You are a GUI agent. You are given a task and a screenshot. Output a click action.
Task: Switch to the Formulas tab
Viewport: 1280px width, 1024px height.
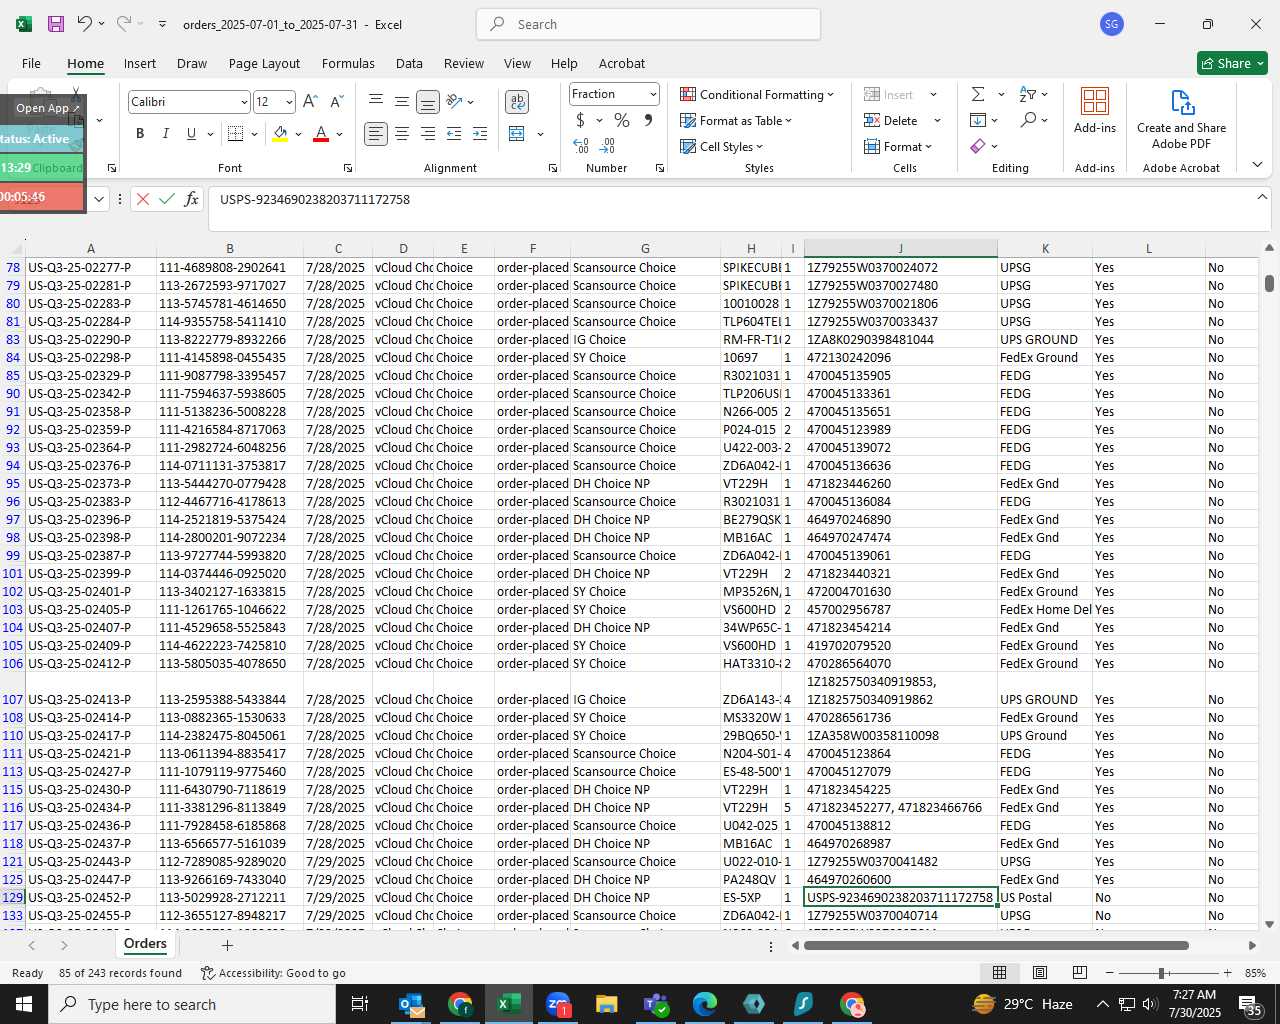pos(348,63)
